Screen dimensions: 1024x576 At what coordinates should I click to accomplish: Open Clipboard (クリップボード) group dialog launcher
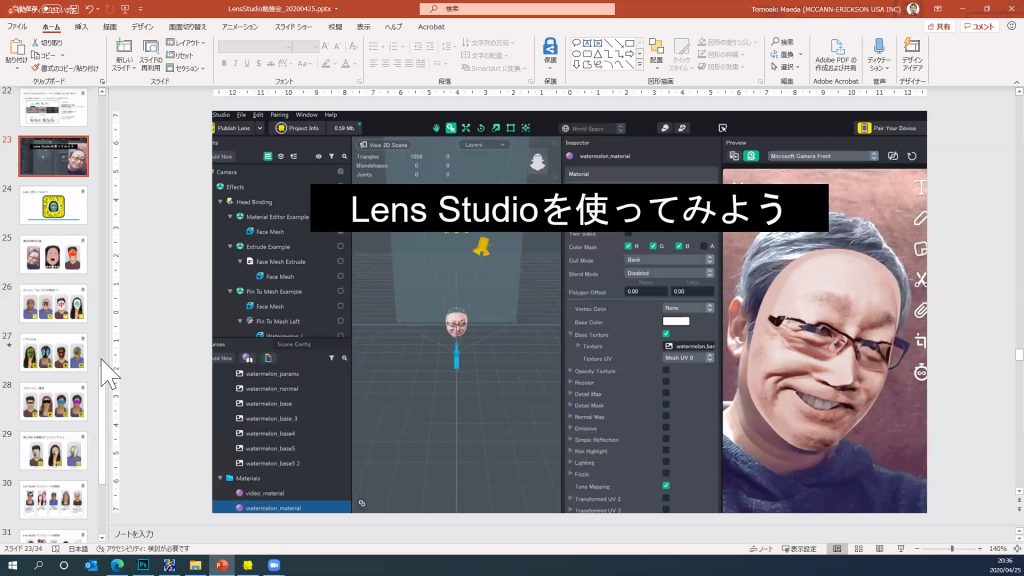coord(103,82)
